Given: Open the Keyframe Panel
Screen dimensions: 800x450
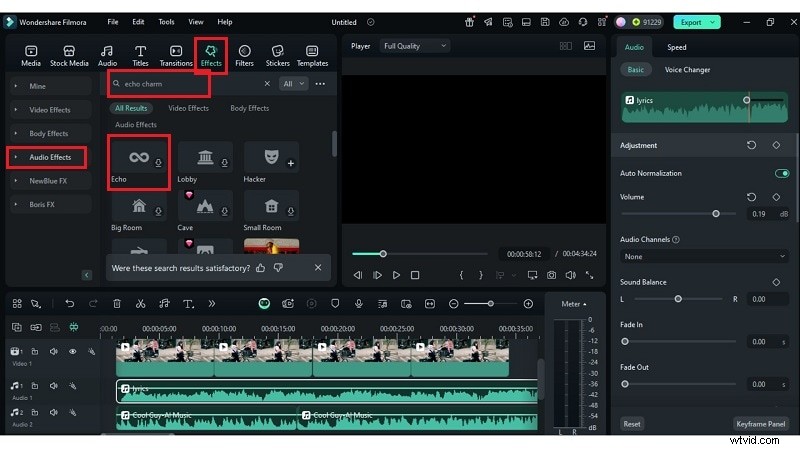Looking at the screenshot, I should (761, 424).
